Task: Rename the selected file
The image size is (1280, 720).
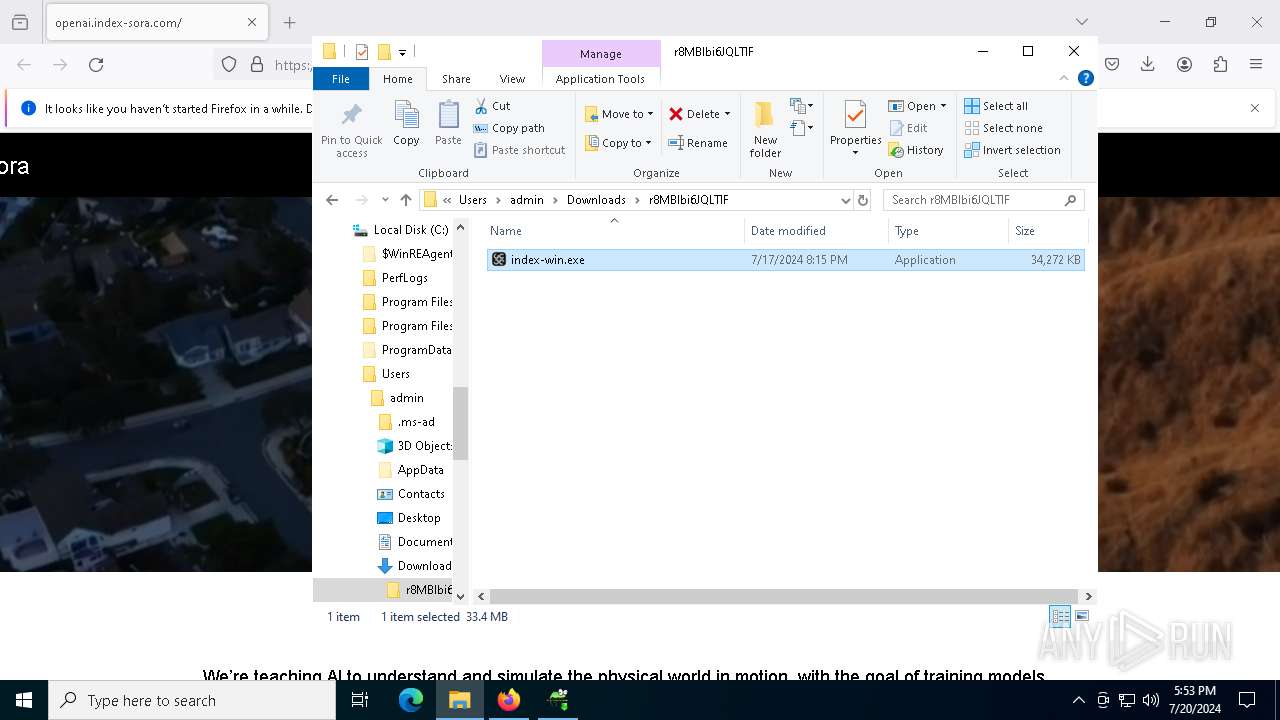Action: (x=698, y=143)
